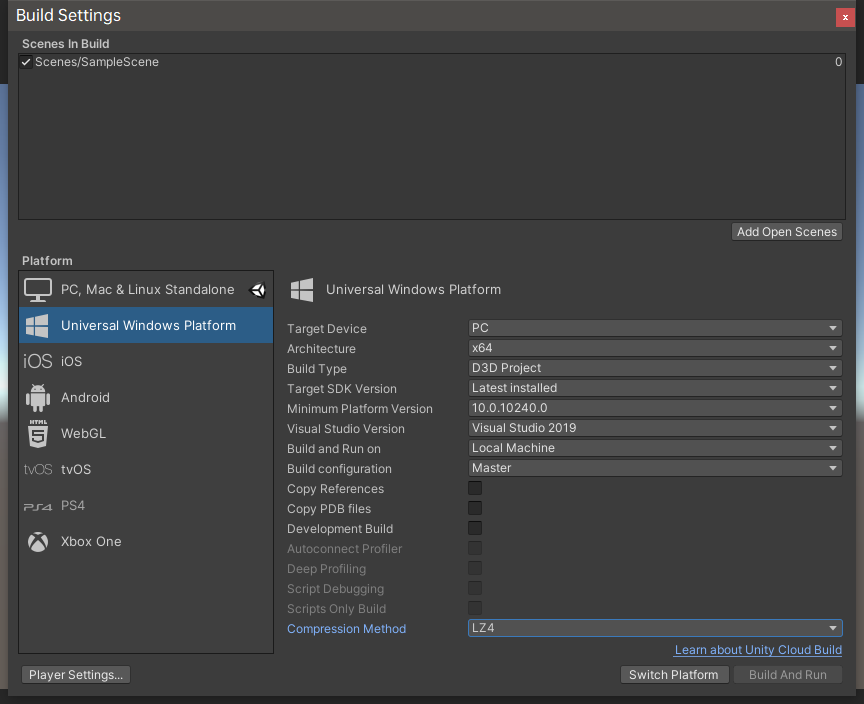Image resolution: width=864 pixels, height=704 pixels.
Task: Select PC, Mac & Linux Standalone platform
Action: pos(146,290)
